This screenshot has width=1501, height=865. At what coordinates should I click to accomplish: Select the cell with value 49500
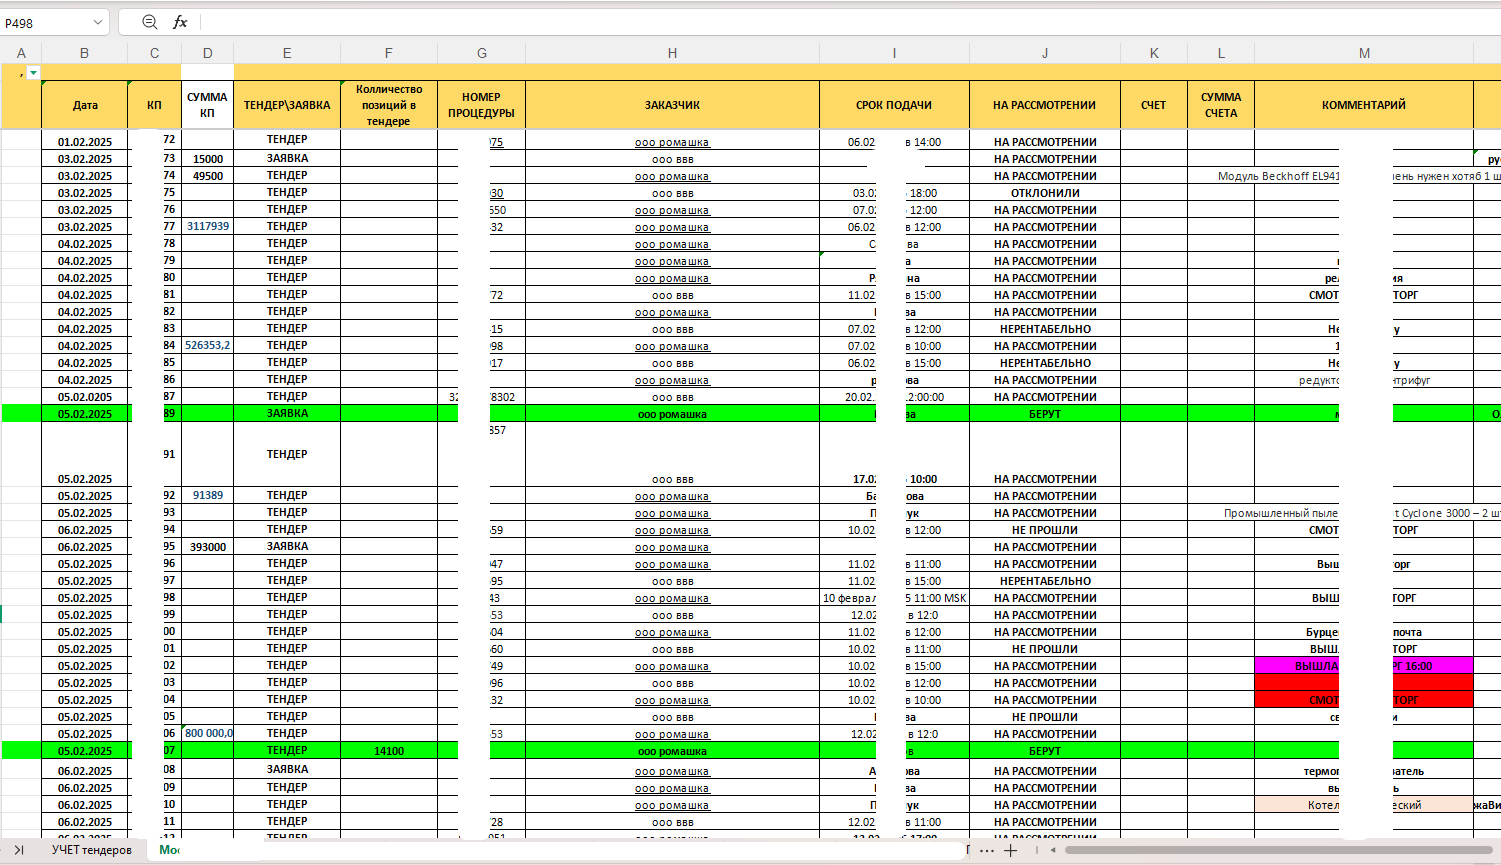tap(207, 176)
